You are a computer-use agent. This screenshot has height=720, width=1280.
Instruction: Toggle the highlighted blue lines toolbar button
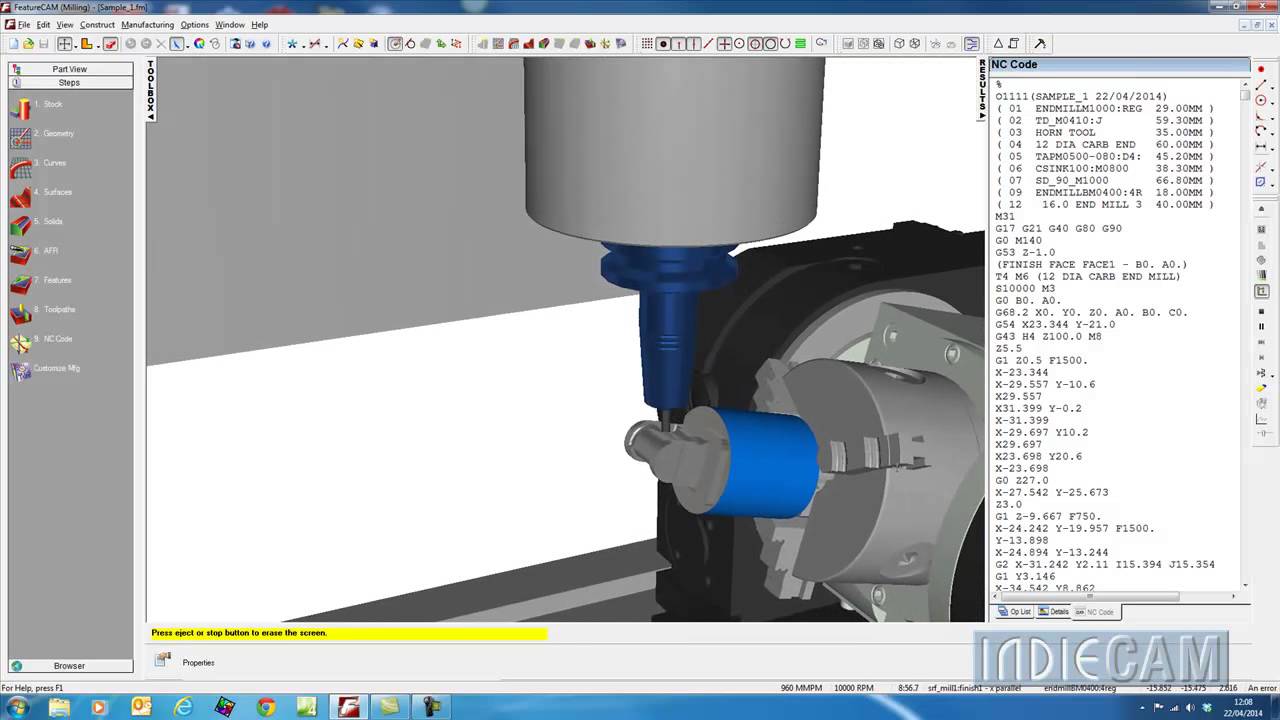971,44
